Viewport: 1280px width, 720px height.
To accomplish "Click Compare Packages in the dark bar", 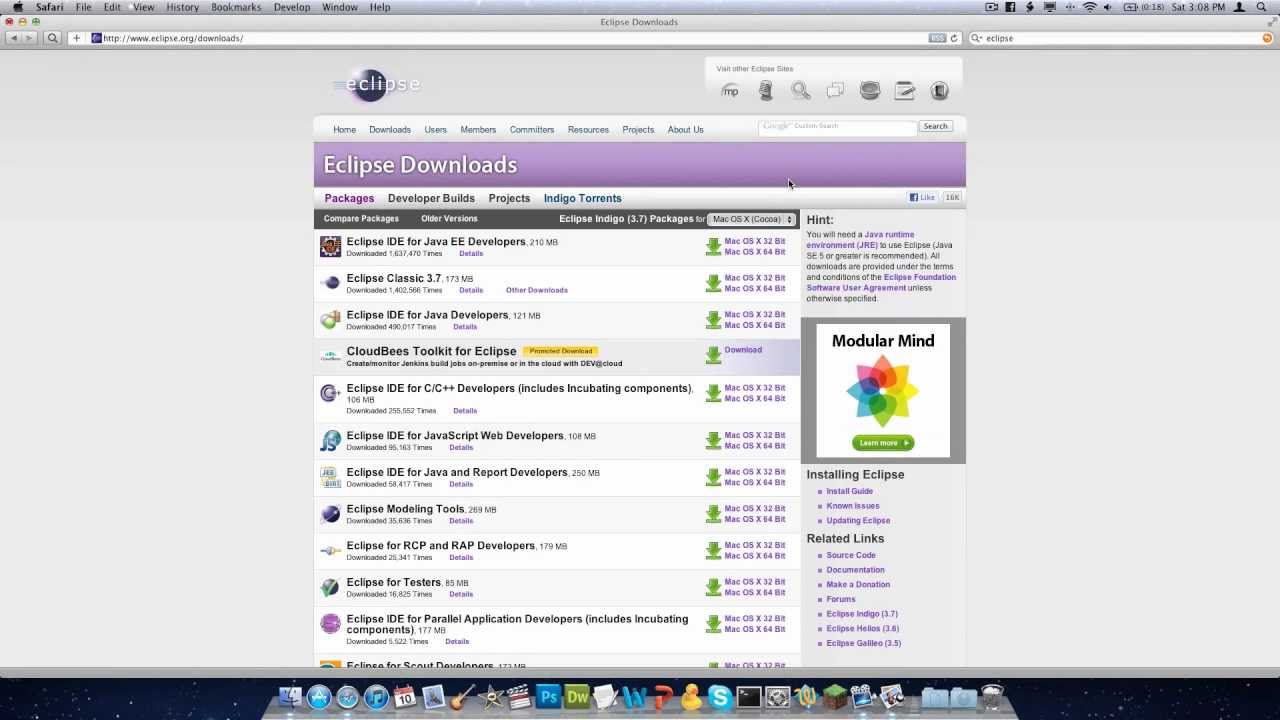I will point(361,219).
